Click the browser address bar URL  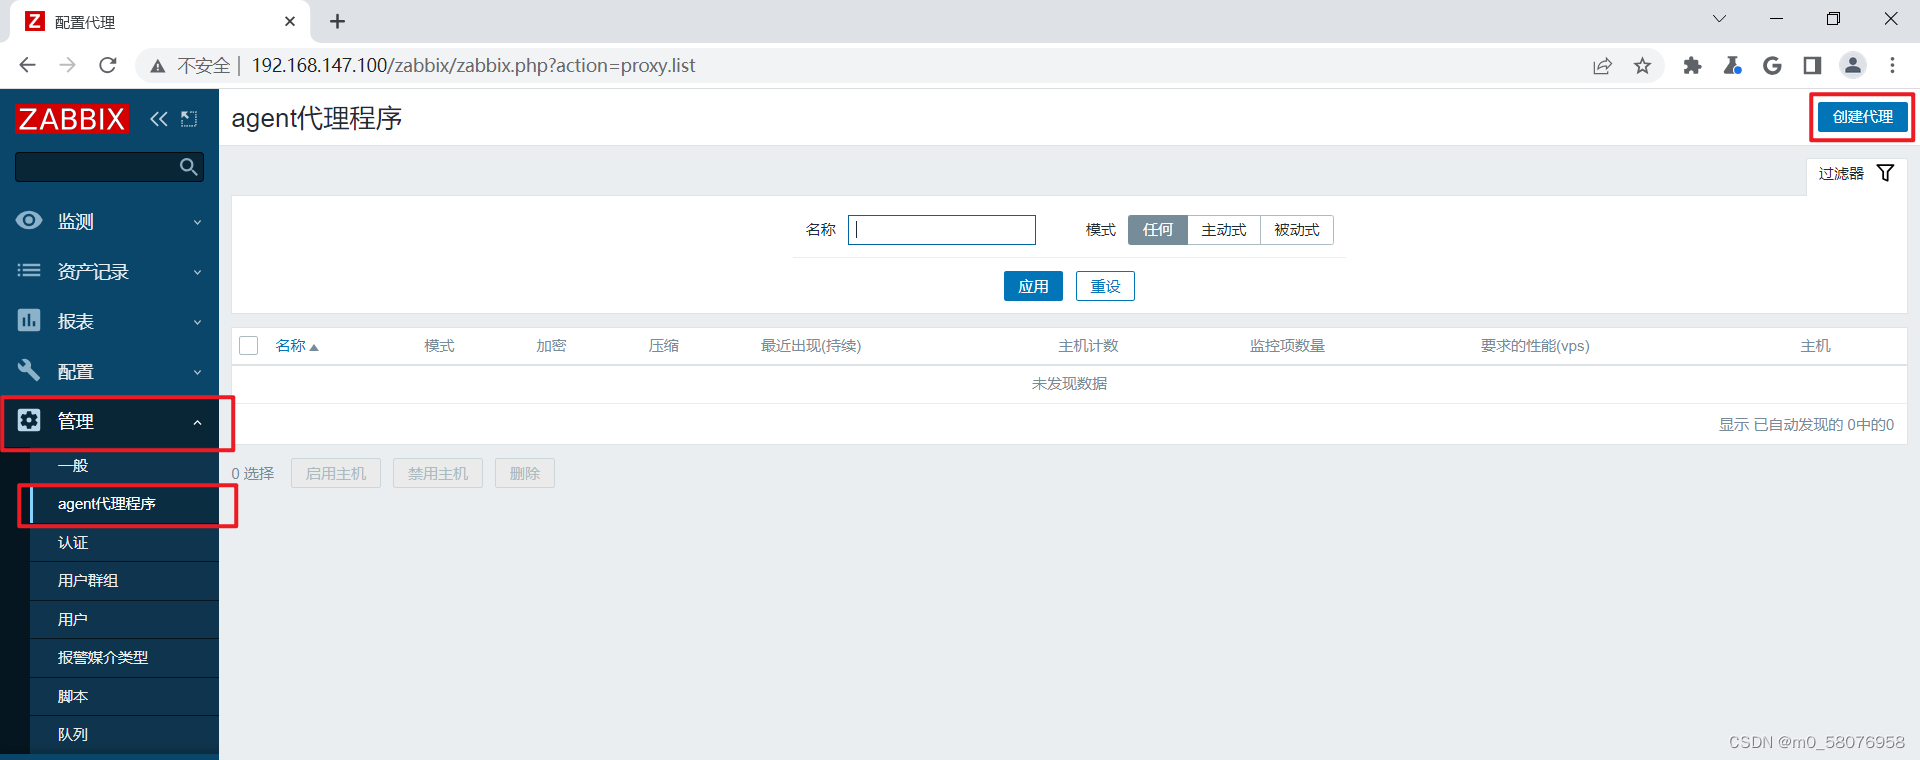point(473,66)
